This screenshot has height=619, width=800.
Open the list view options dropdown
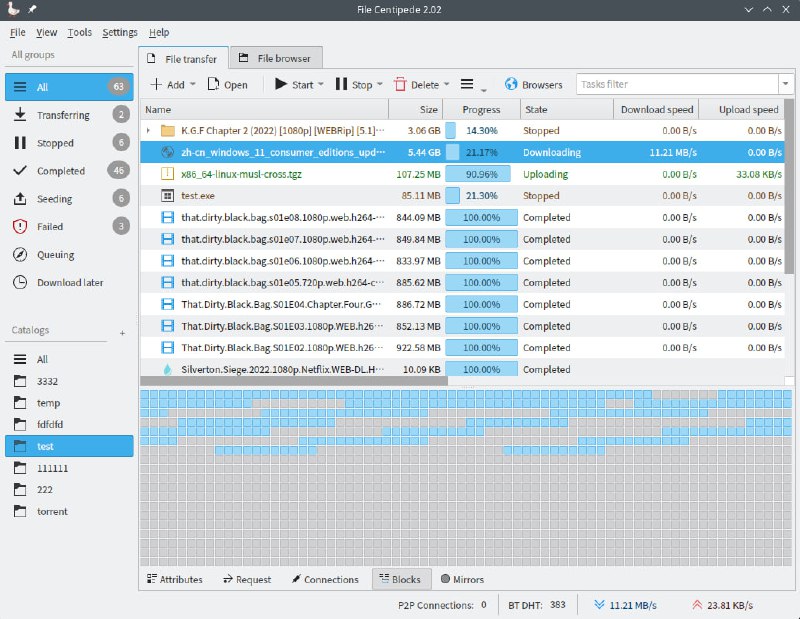(x=470, y=85)
